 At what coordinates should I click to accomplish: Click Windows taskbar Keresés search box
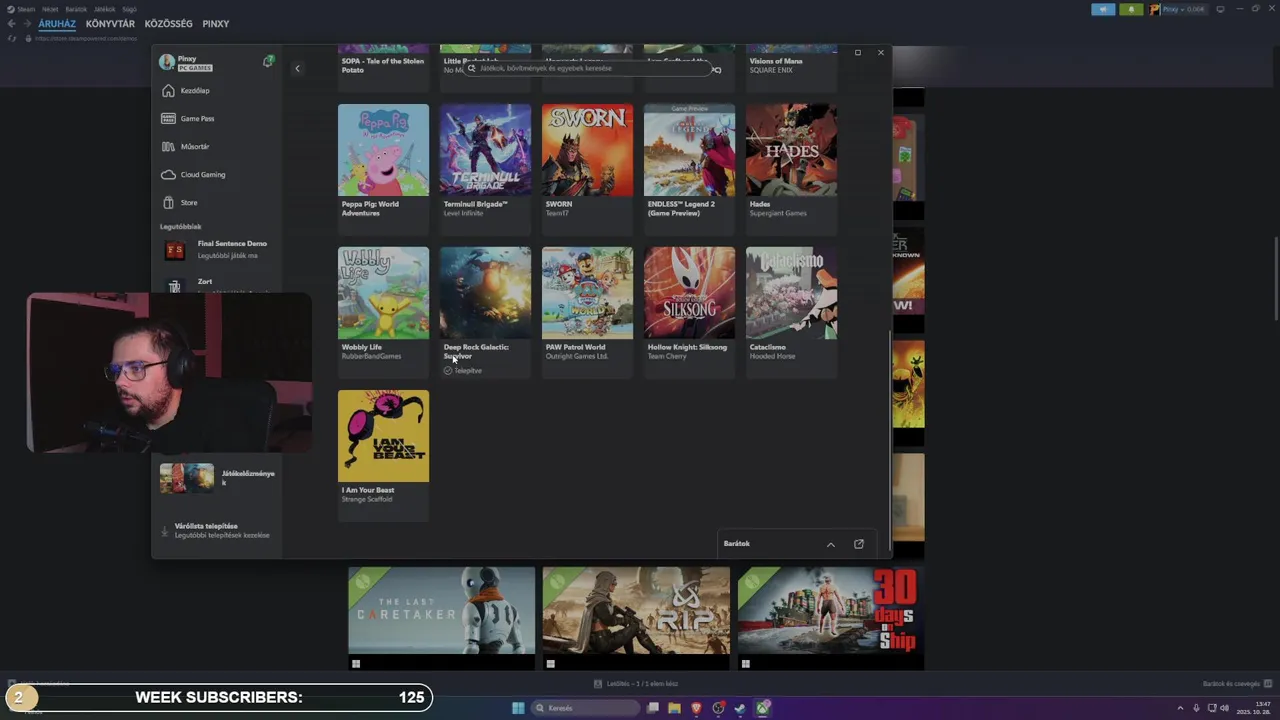click(x=587, y=708)
